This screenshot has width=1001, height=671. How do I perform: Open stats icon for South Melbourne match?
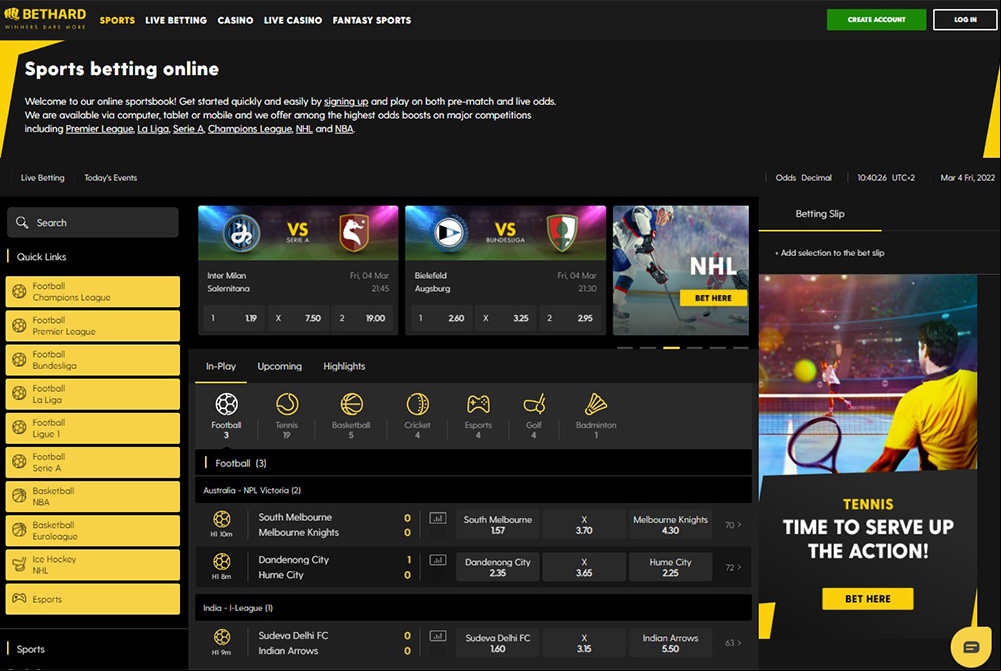point(438,518)
